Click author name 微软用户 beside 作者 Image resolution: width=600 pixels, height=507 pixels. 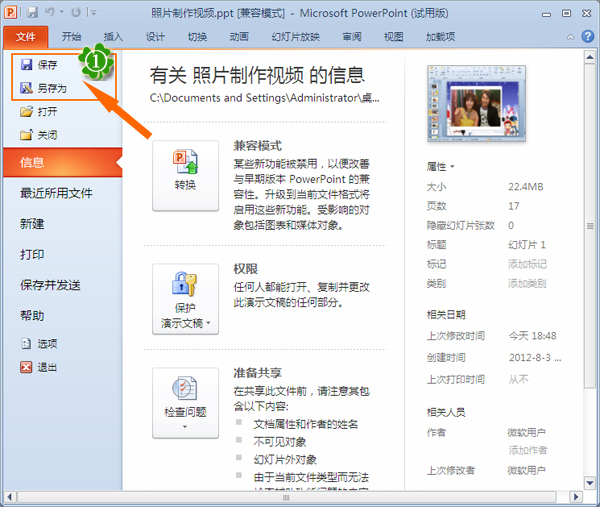point(527,433)
